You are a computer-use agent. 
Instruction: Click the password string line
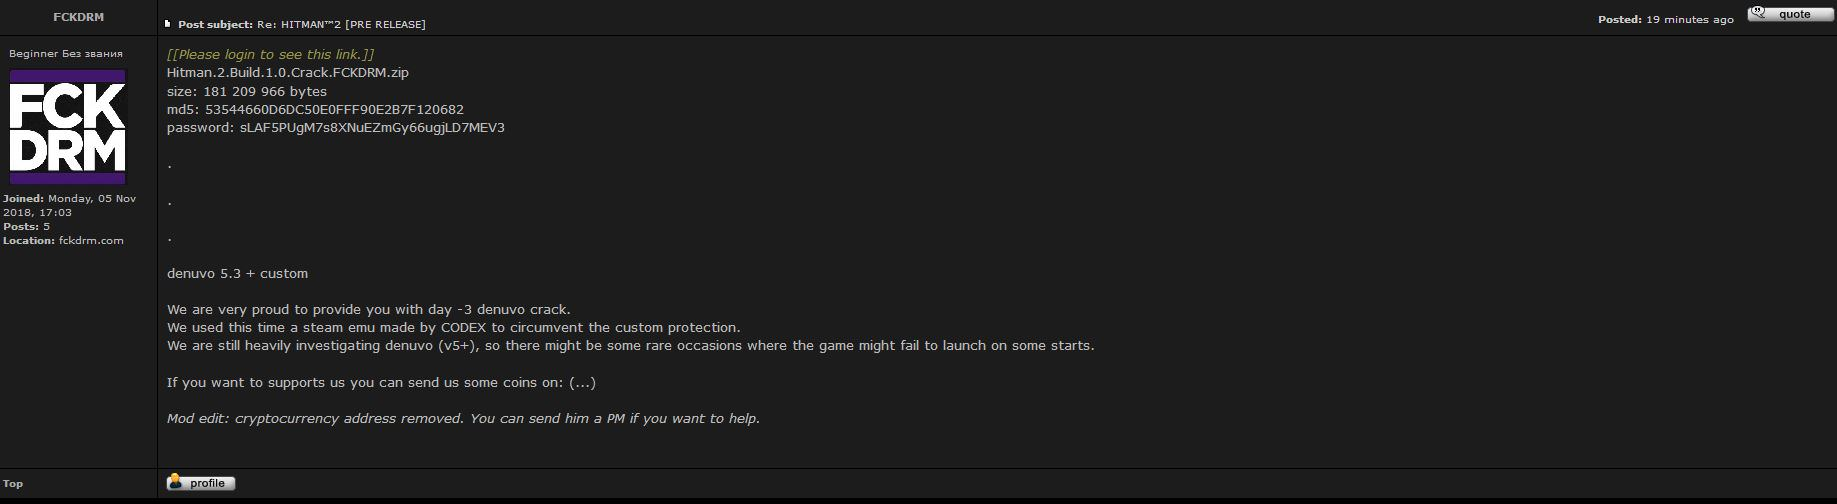[336, 128]
